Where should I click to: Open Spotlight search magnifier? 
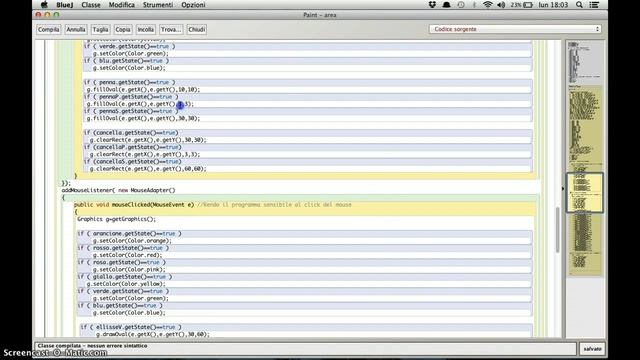(579, 5)
